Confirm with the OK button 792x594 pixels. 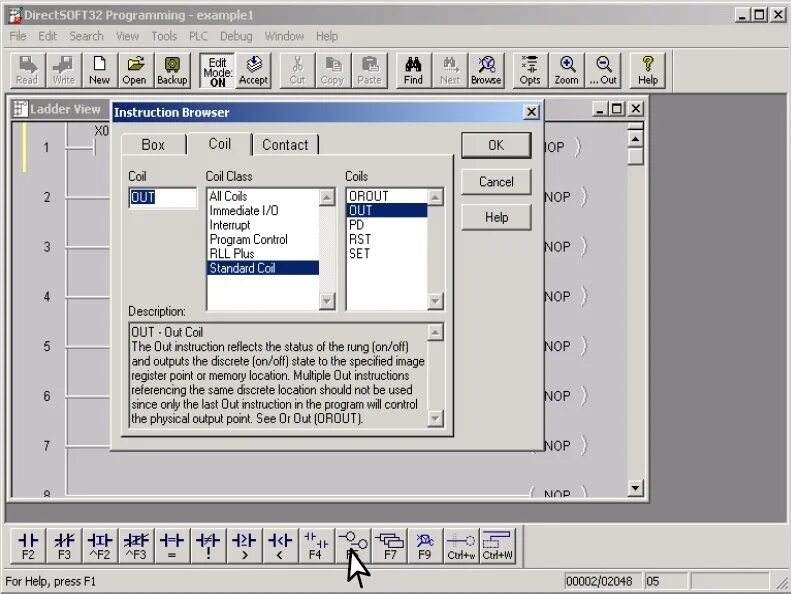coord(496,145)
